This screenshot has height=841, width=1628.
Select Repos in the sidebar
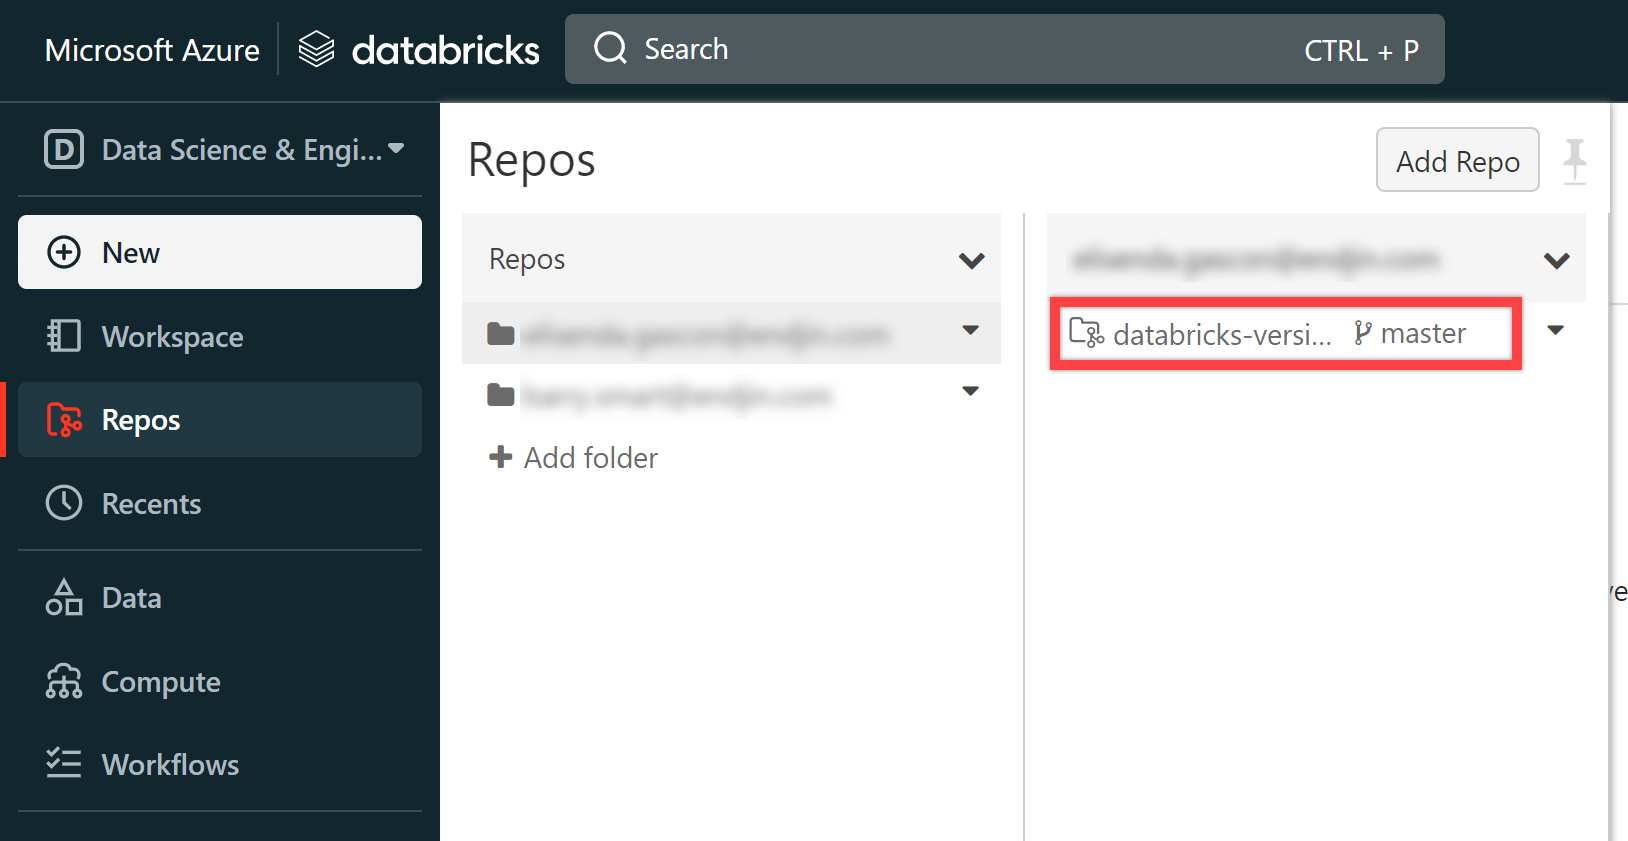click(220, 420)
